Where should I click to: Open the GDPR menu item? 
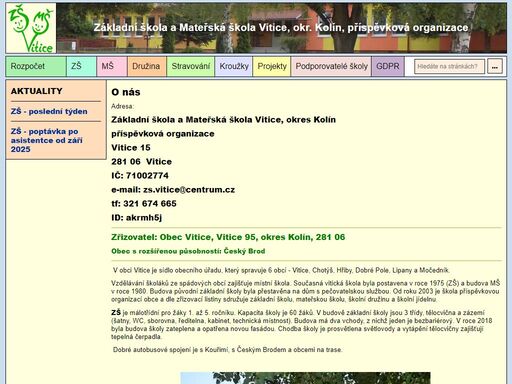(x=388, y=66)
